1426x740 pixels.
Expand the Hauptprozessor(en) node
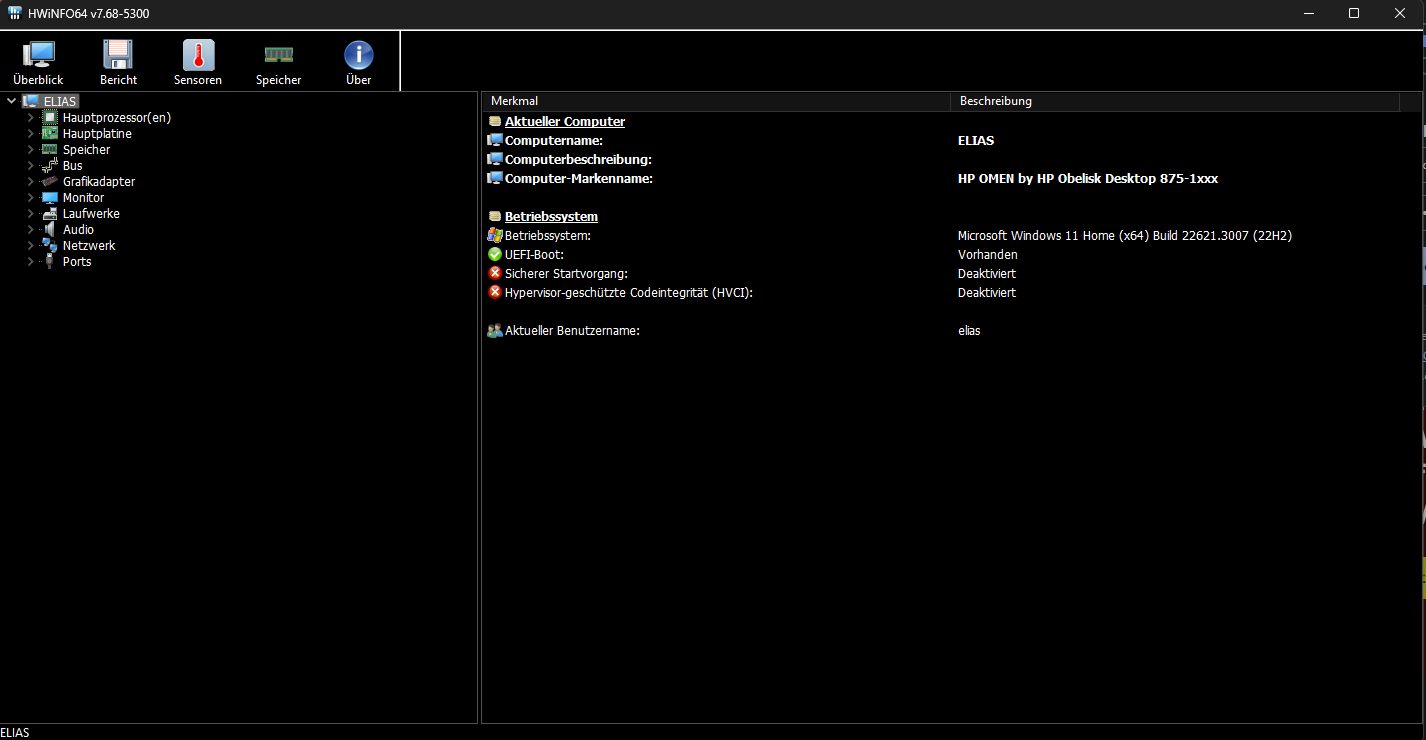pos(30,117)
